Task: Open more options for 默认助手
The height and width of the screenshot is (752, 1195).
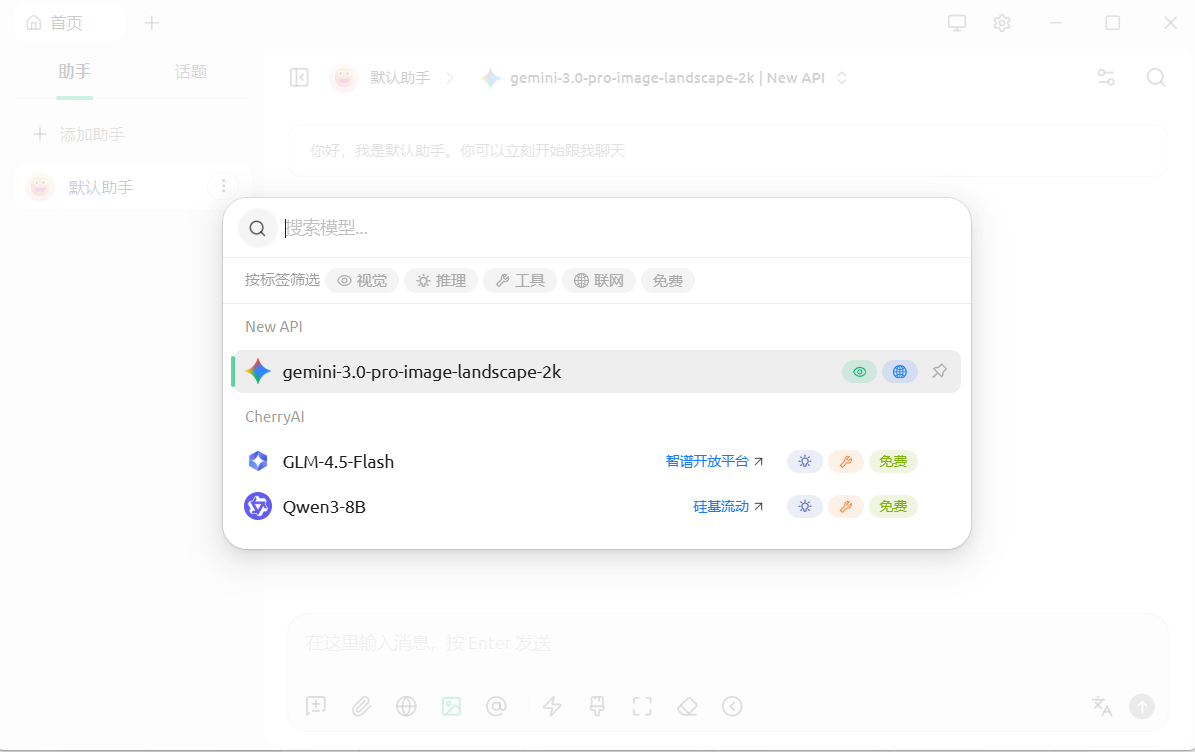Action: point(223,186)
